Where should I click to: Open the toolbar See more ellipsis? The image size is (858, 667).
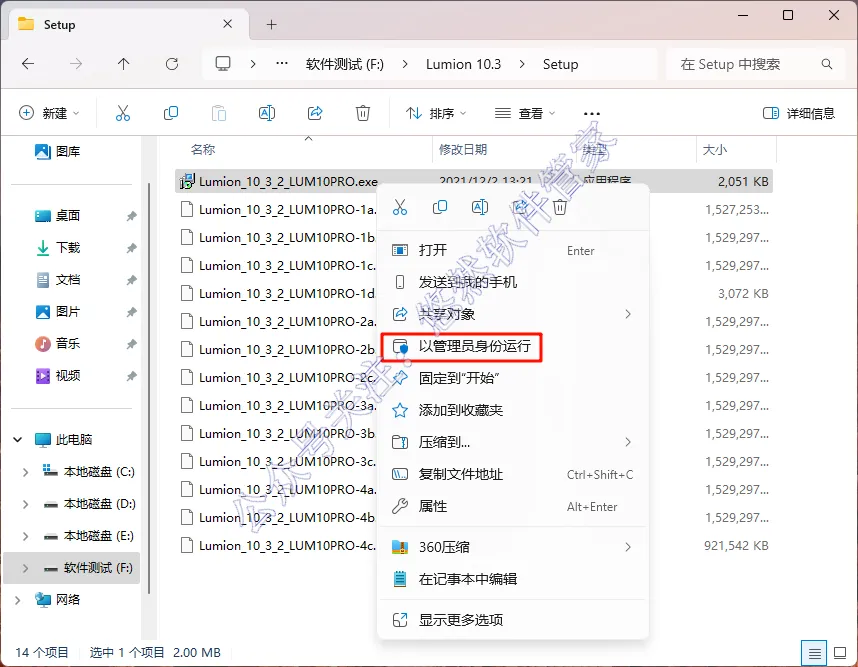592,113
